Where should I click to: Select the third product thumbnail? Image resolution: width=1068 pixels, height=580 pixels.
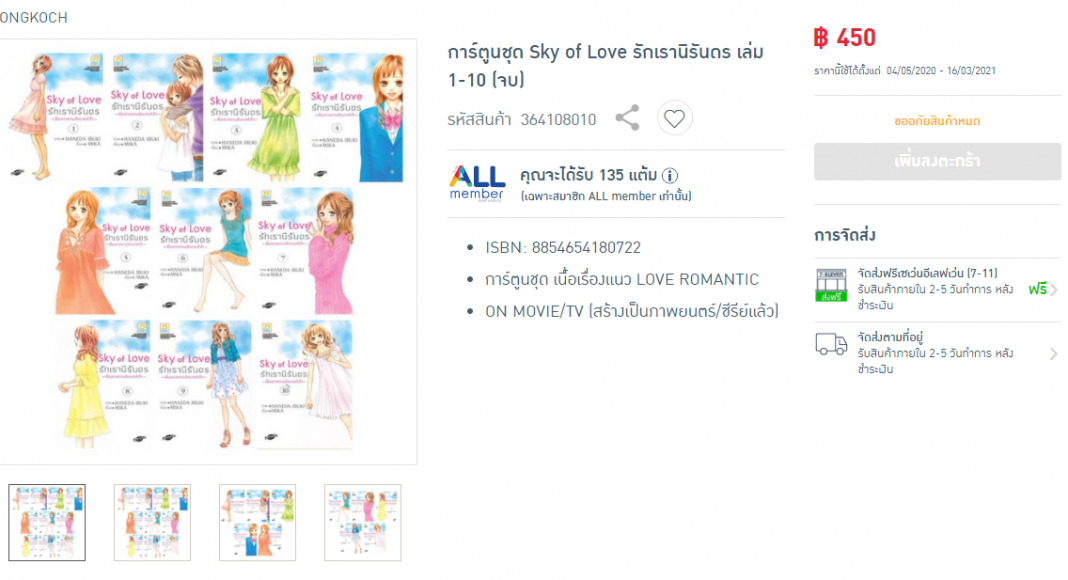point(257,523)
